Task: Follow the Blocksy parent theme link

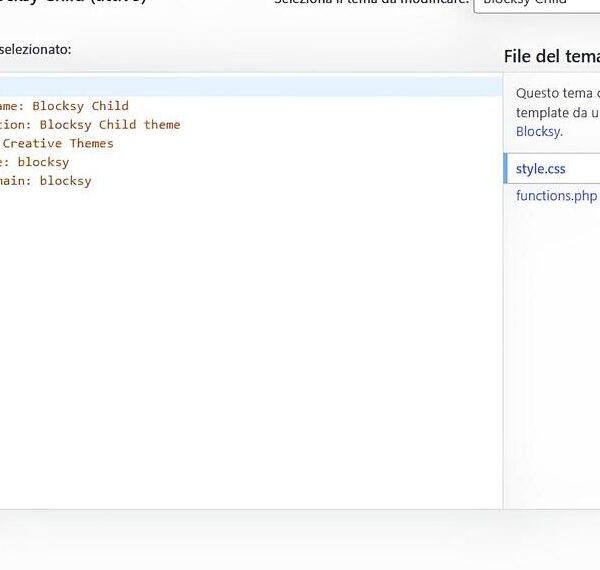Action: pyautogui.click(x=539, y=132)
